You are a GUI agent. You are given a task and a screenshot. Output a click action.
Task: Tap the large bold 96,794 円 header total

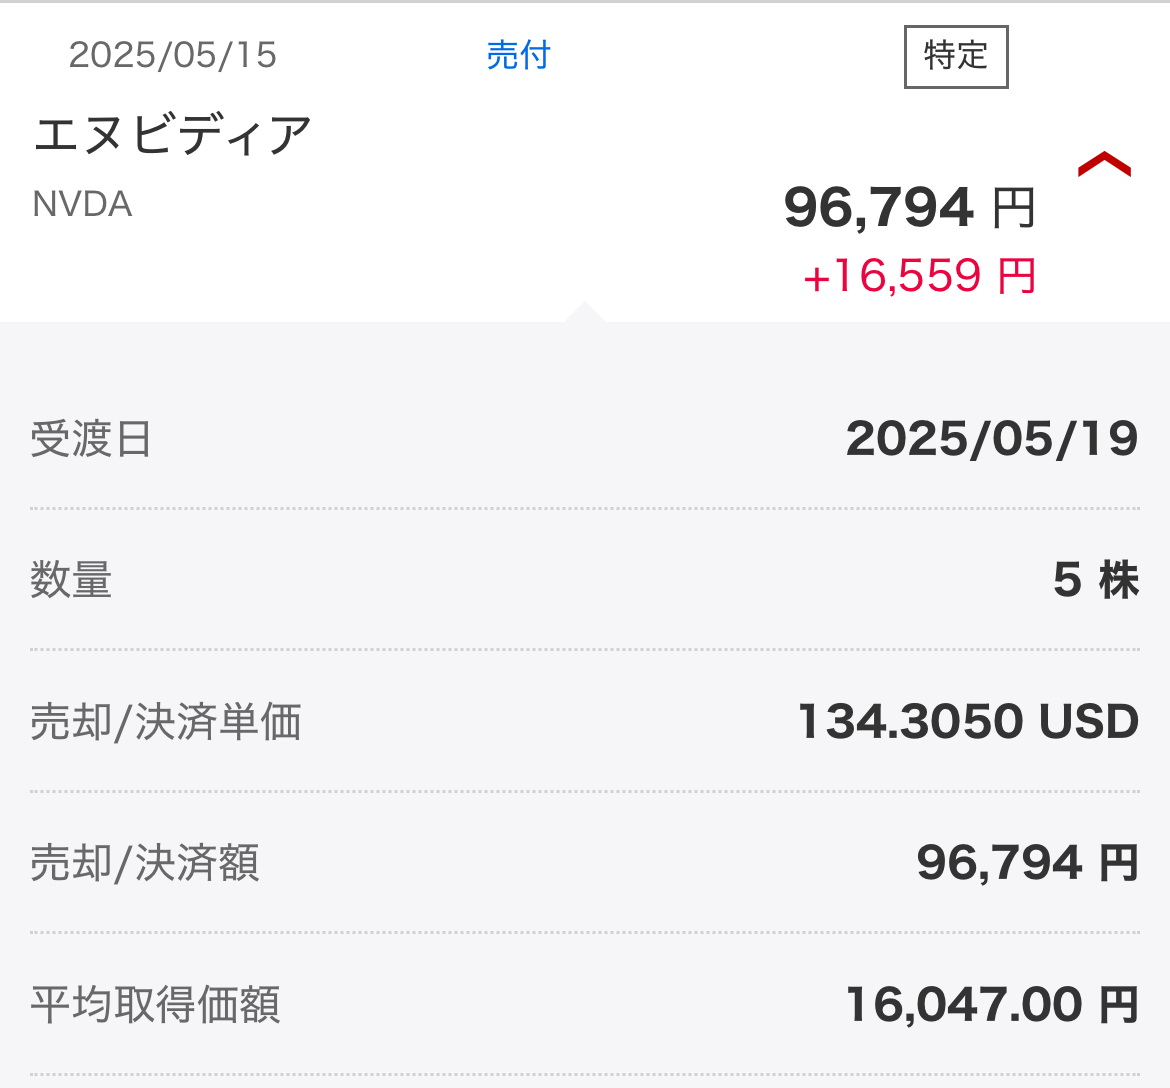tap(908, 208)
